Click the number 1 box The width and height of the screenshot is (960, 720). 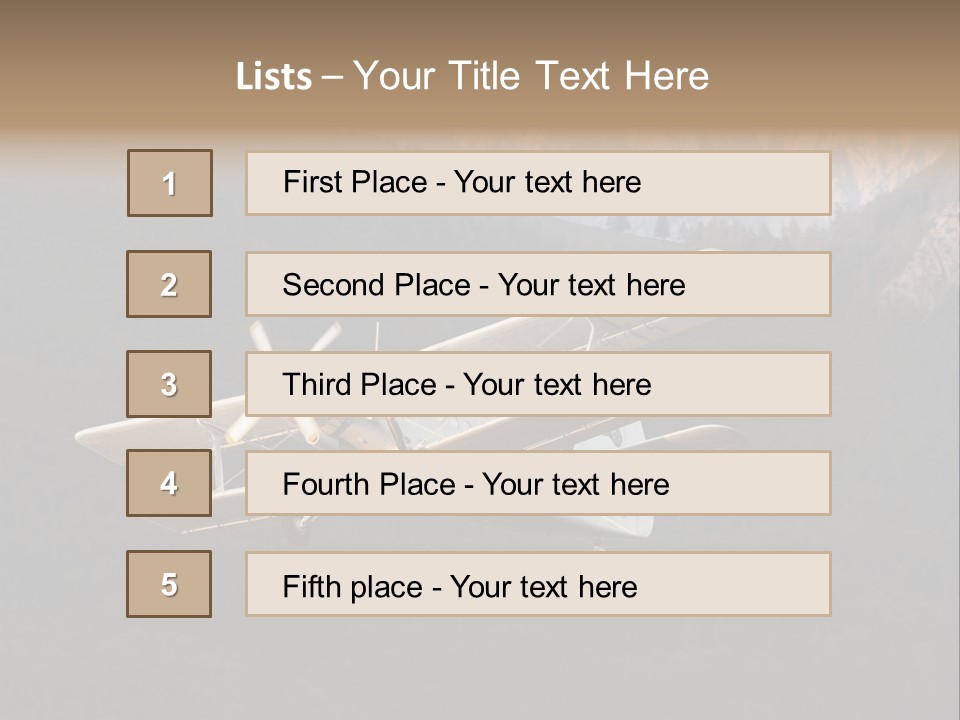click(170, 183)
